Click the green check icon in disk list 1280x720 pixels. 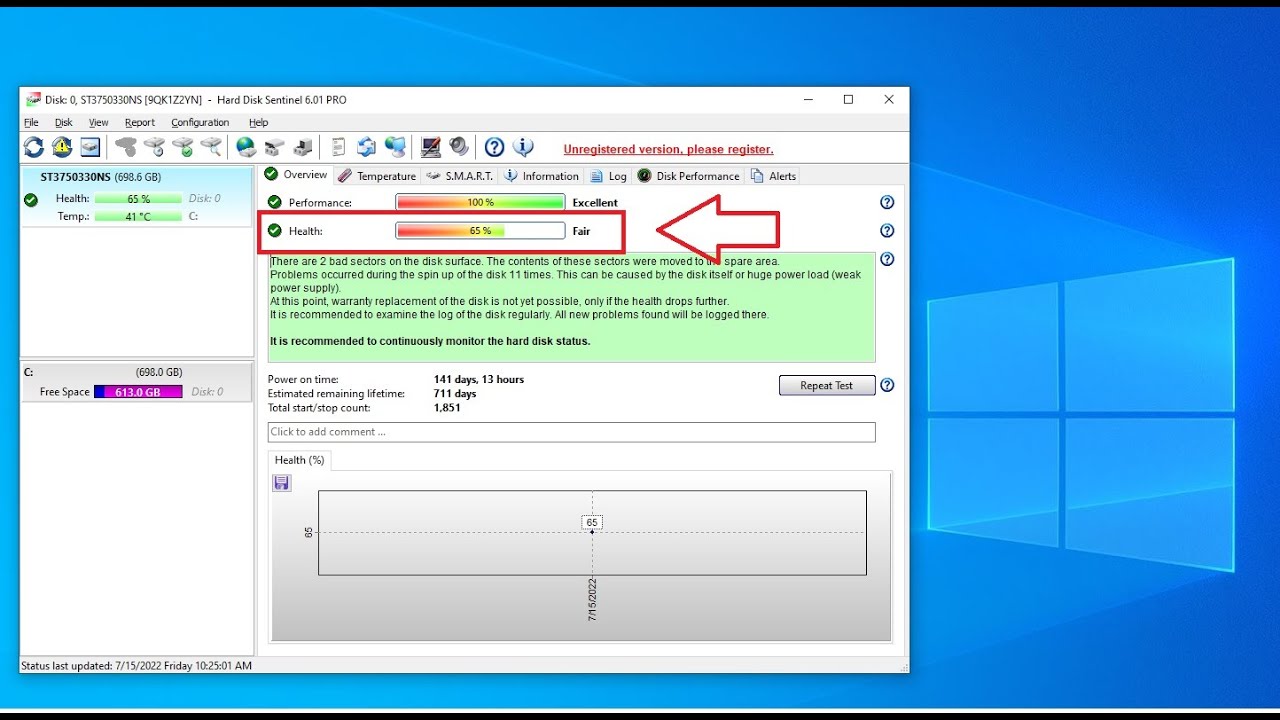tap(31, 199)
